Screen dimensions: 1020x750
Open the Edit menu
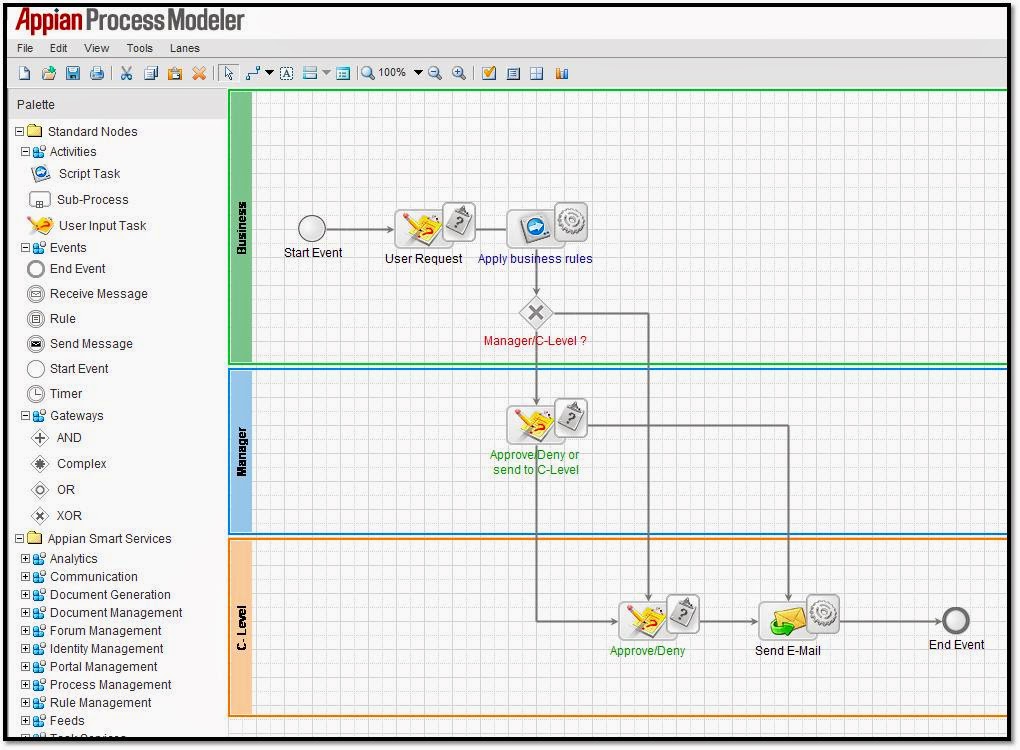[59, 48]
